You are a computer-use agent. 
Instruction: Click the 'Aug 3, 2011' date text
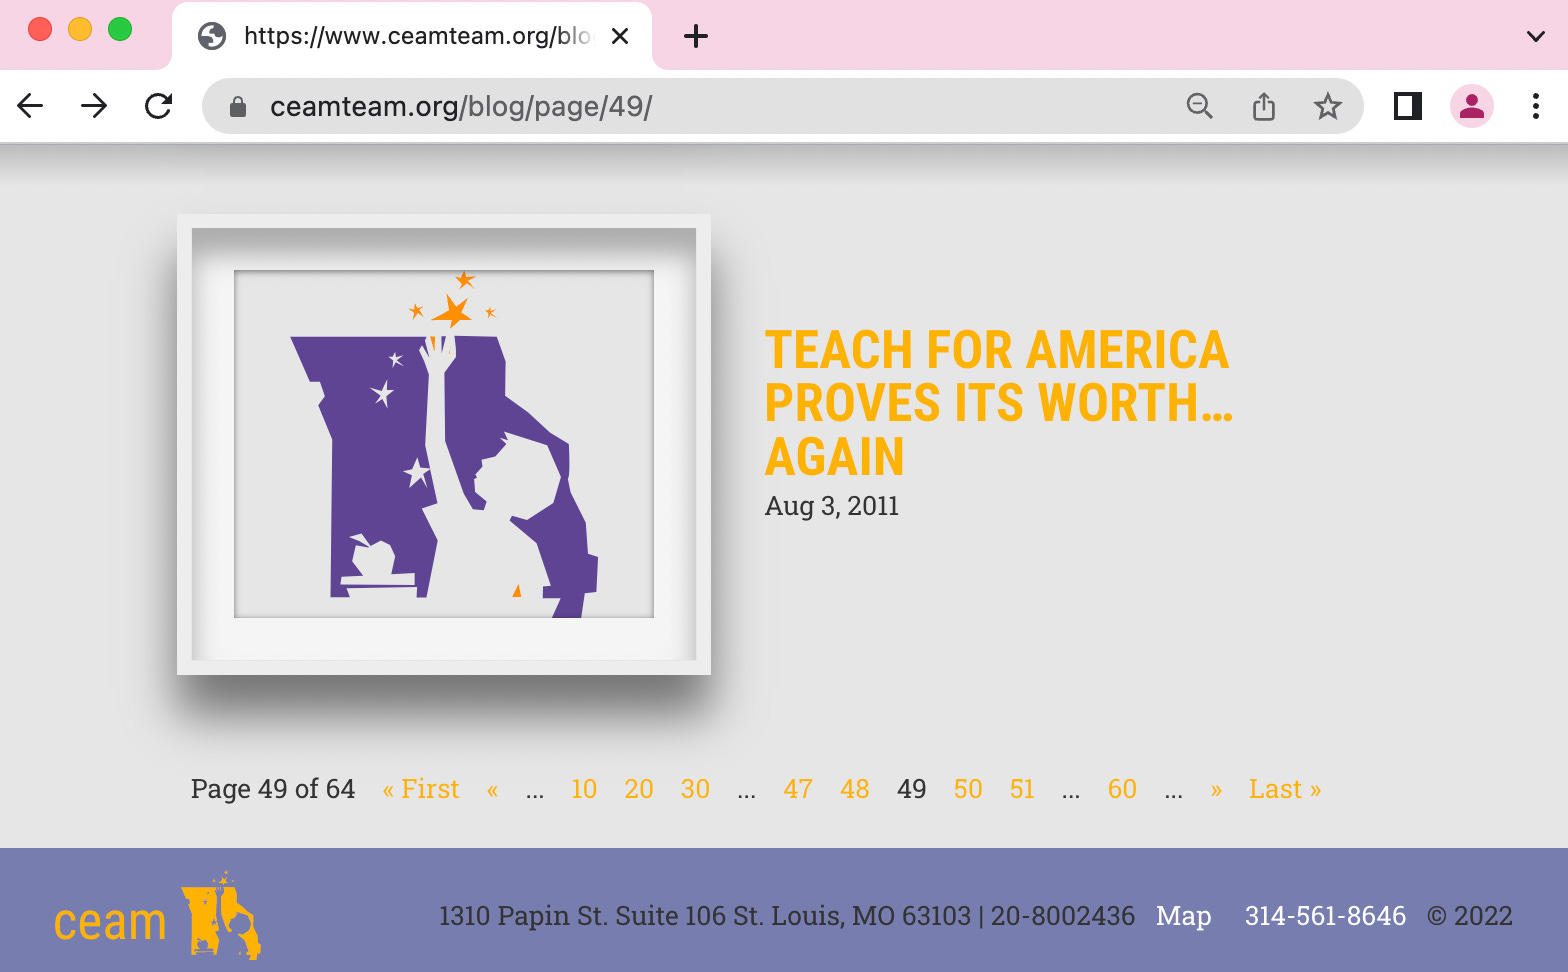coord(832,506)
